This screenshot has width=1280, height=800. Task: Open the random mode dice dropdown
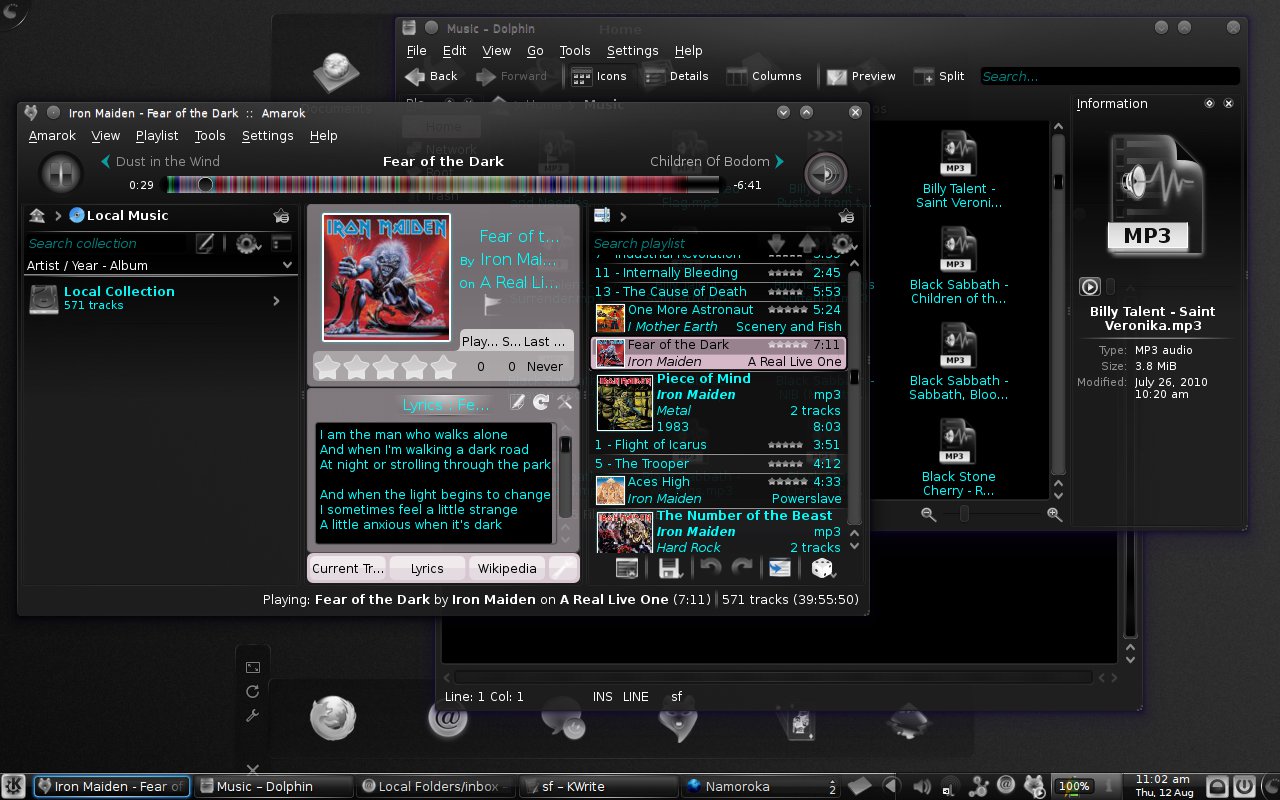tap(822, 568)
